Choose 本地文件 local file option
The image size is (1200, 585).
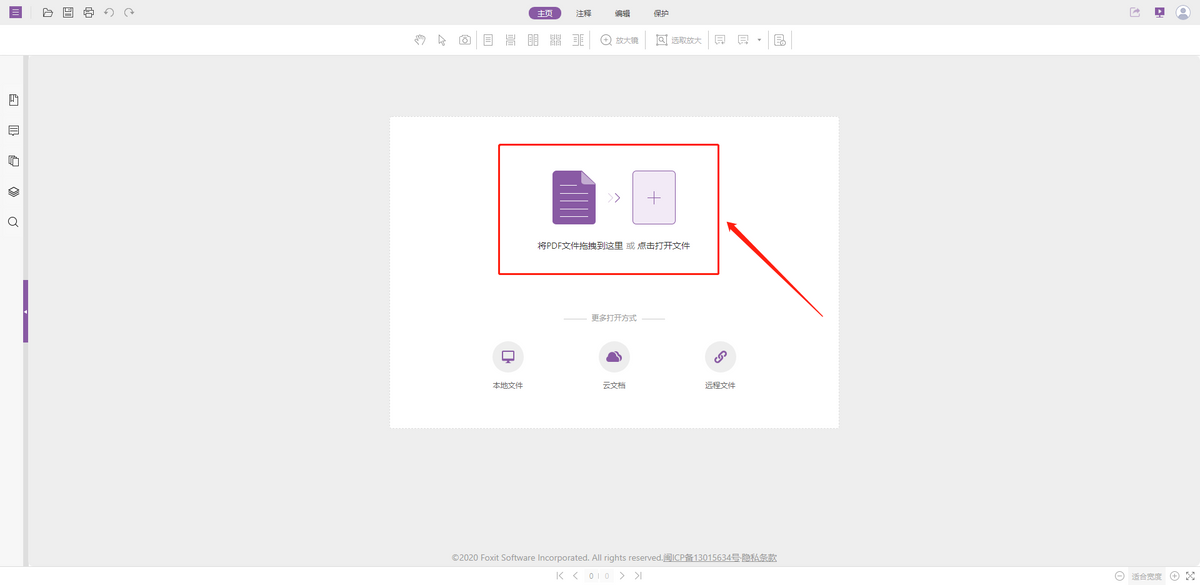508,365
